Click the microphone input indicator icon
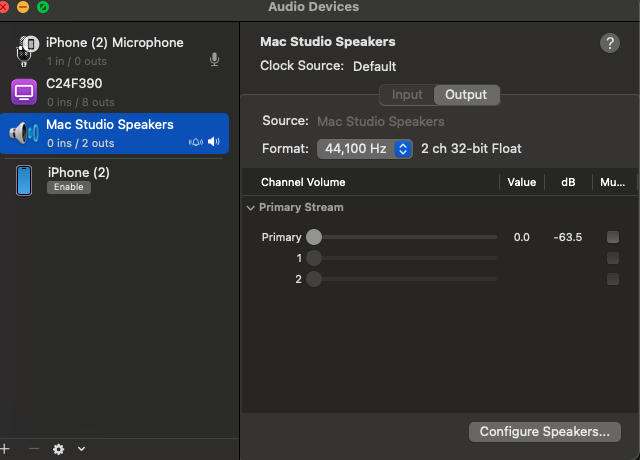 point(214,60)
